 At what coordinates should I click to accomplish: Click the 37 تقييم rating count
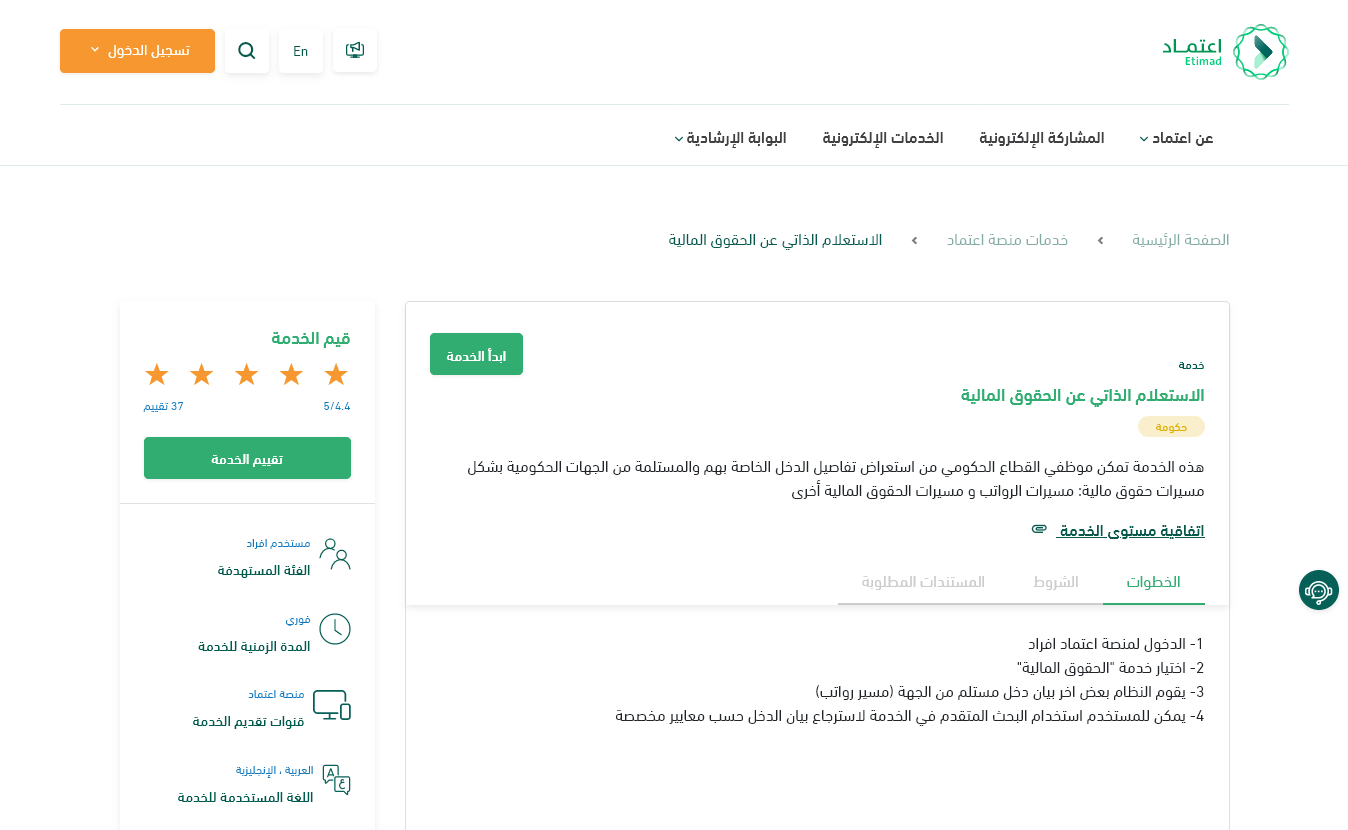[163, 407]
